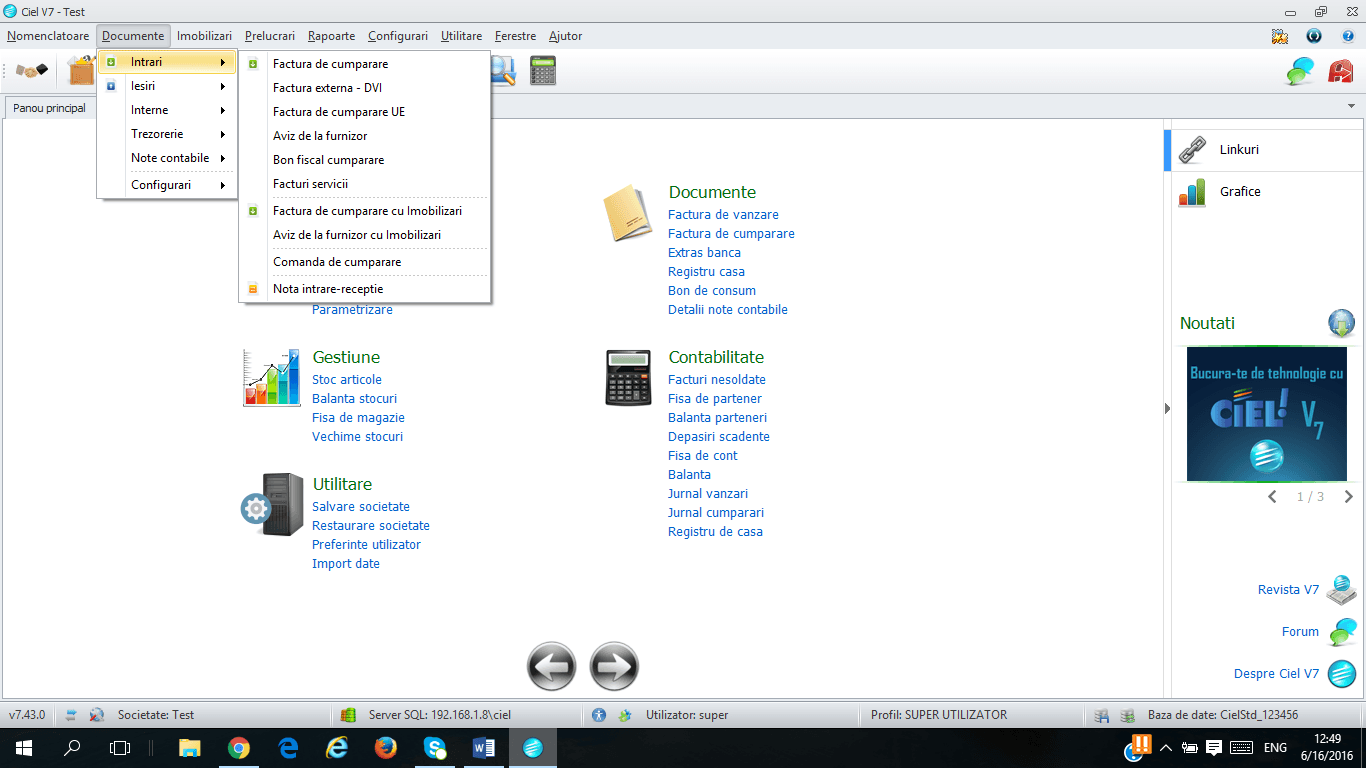Open Skype from the Windows taskbar
Image resolution: width=1366 pixels, height=768 pixels.
[434, 747]
